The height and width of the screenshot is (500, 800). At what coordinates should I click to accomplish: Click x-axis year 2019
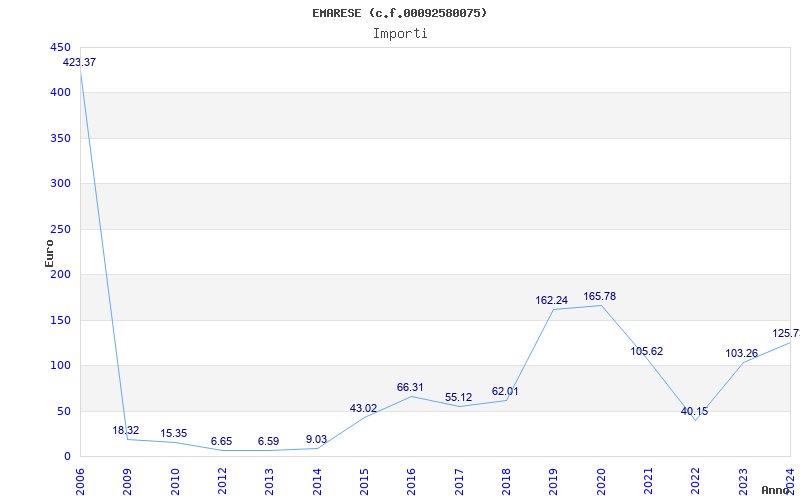click(554, 482)
